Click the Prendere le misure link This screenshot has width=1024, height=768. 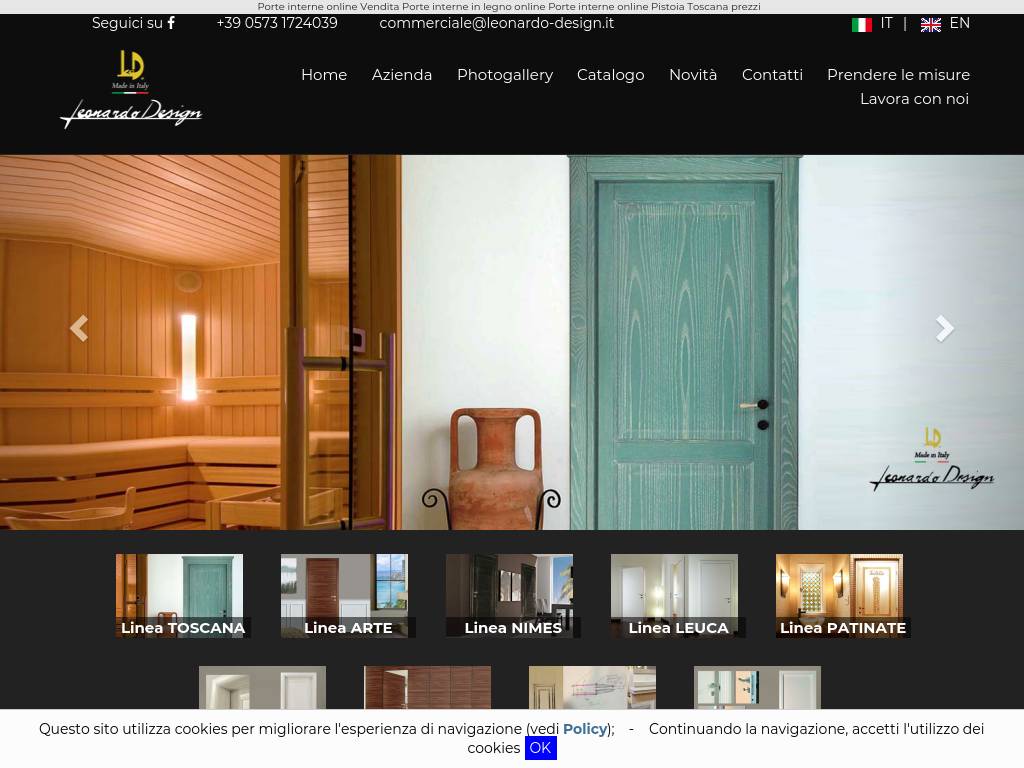click(898, 75)
